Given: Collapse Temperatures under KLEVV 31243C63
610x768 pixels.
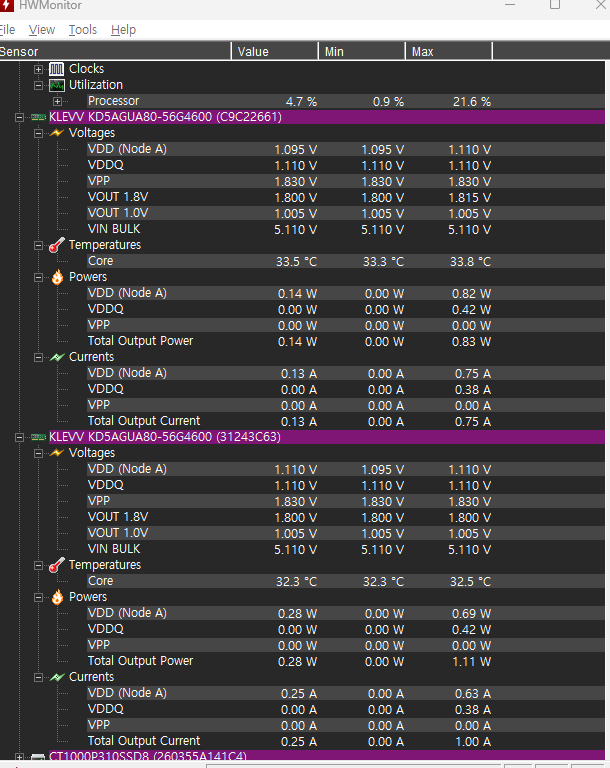Looking at the screenshot, I should (38, 565).
